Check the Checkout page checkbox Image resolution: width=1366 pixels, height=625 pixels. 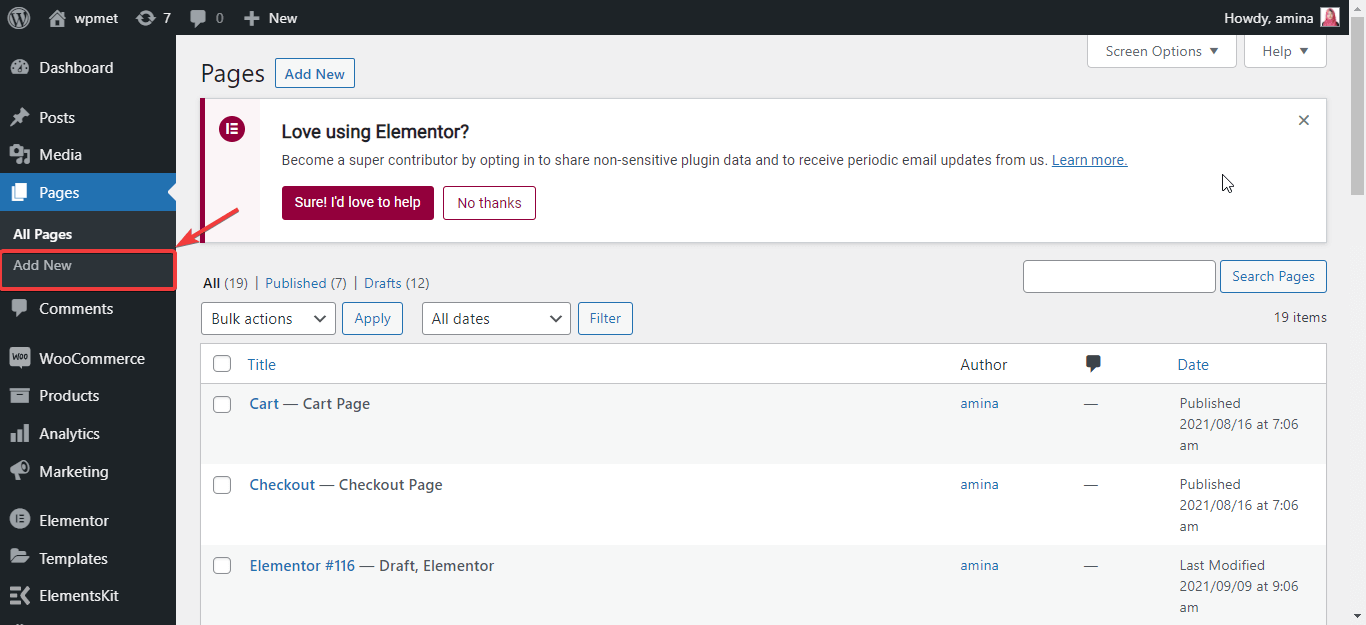[x=222, y=485]
